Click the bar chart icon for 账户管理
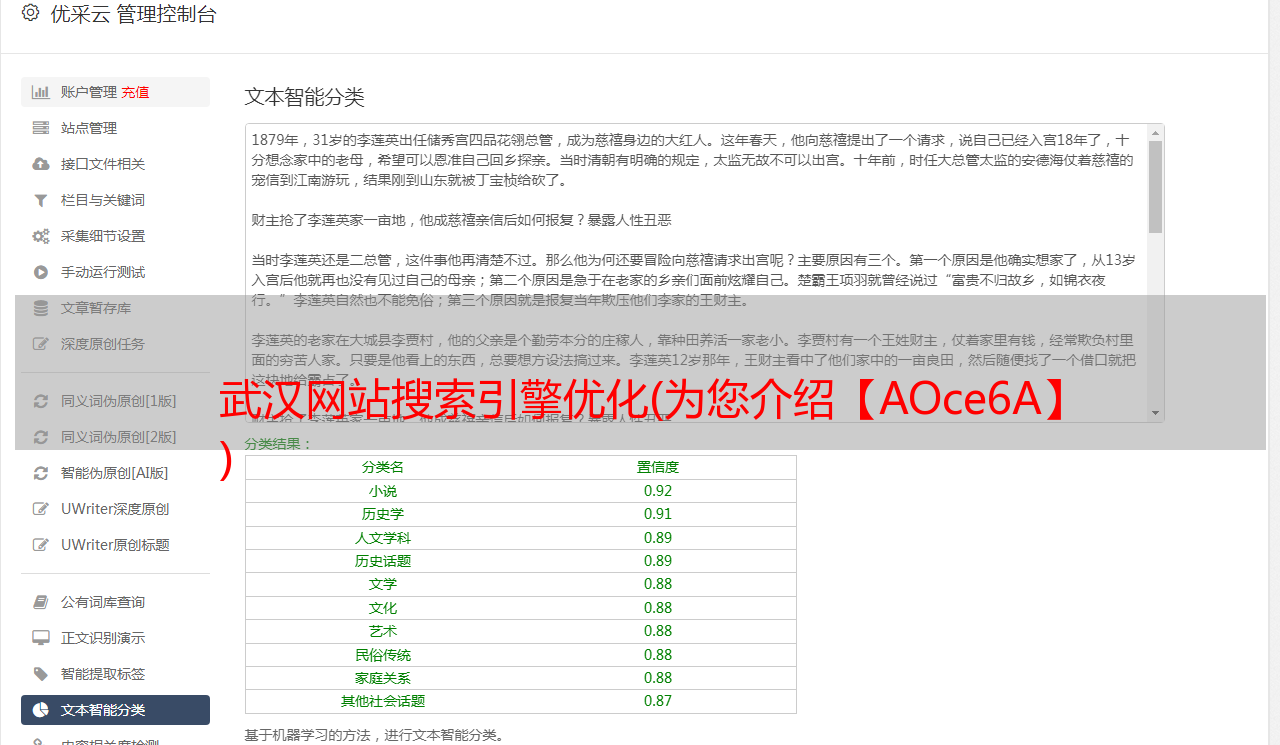This screenshot has width=1280, height=745. pos(40,92)
